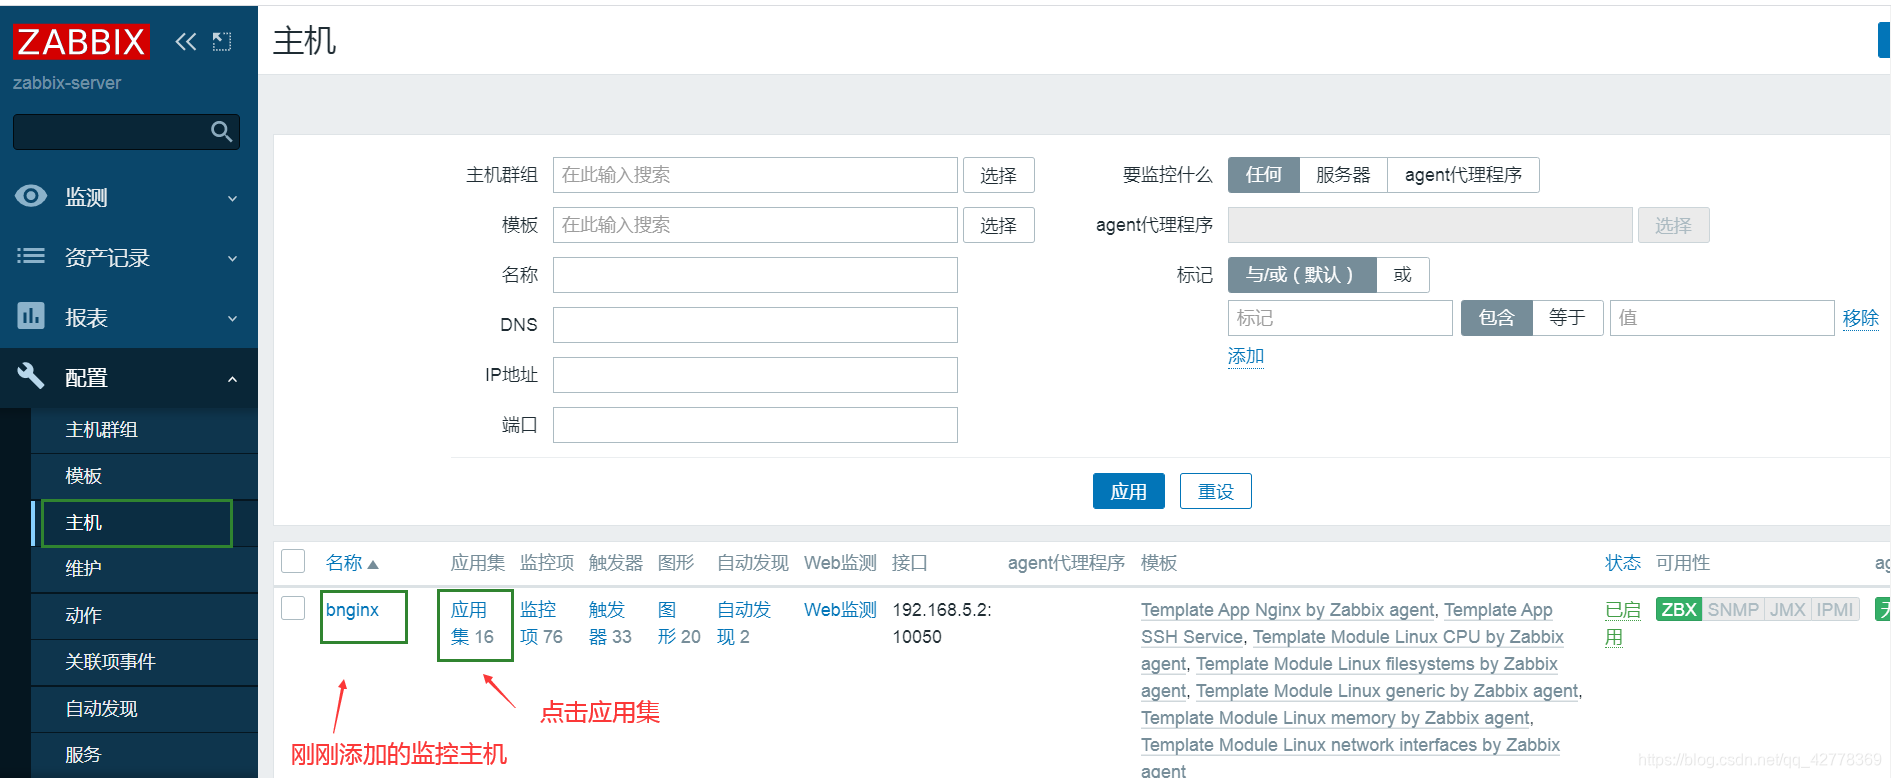Click the 添加 tag link
1891x778 pixels.
point(1246,356)
